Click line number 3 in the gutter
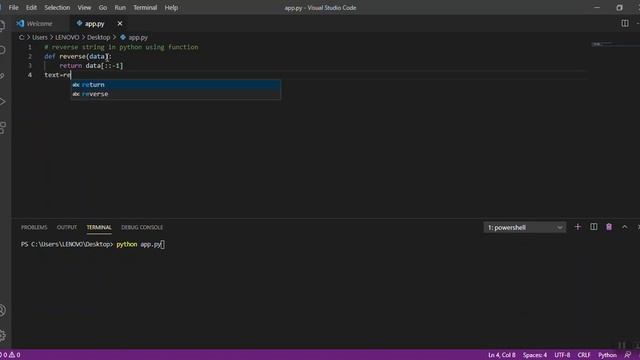 pos(30,65)
